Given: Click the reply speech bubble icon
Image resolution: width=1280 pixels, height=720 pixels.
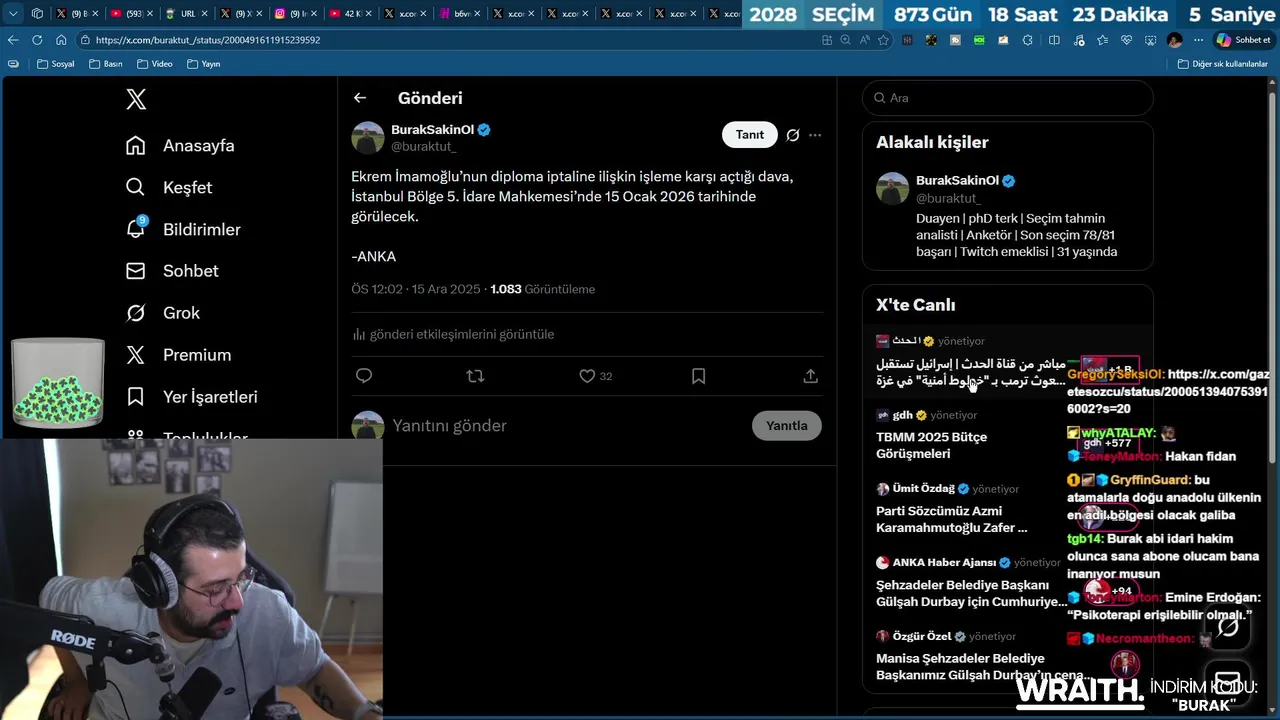Looking at the screenshot, I should pos(364,376).
